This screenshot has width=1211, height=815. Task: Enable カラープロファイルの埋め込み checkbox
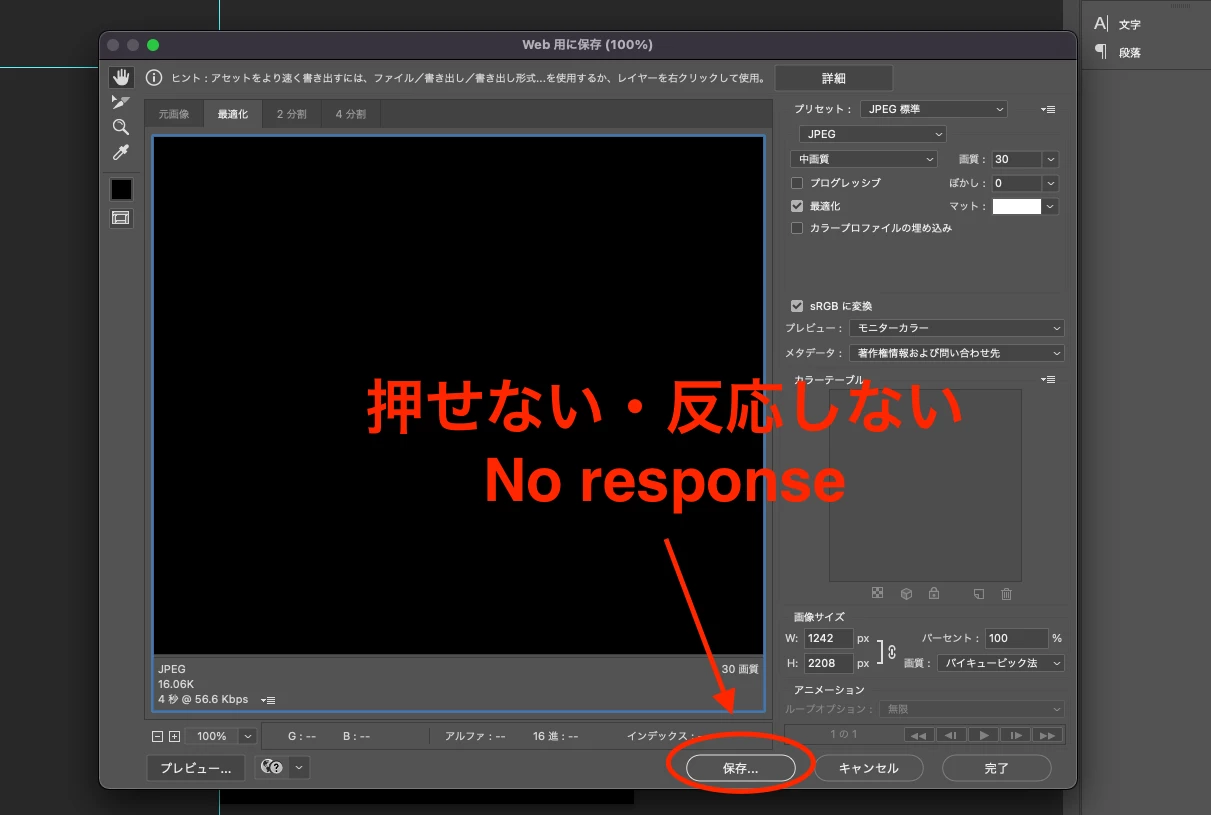click(797, 228)
